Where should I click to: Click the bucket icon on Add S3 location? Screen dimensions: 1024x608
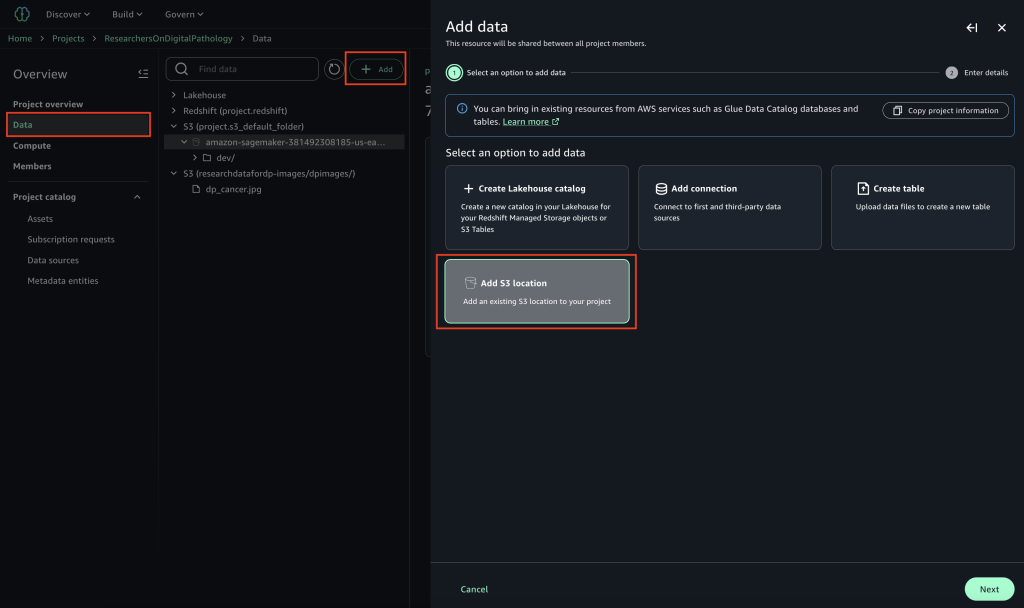click(x=470, y=283)
